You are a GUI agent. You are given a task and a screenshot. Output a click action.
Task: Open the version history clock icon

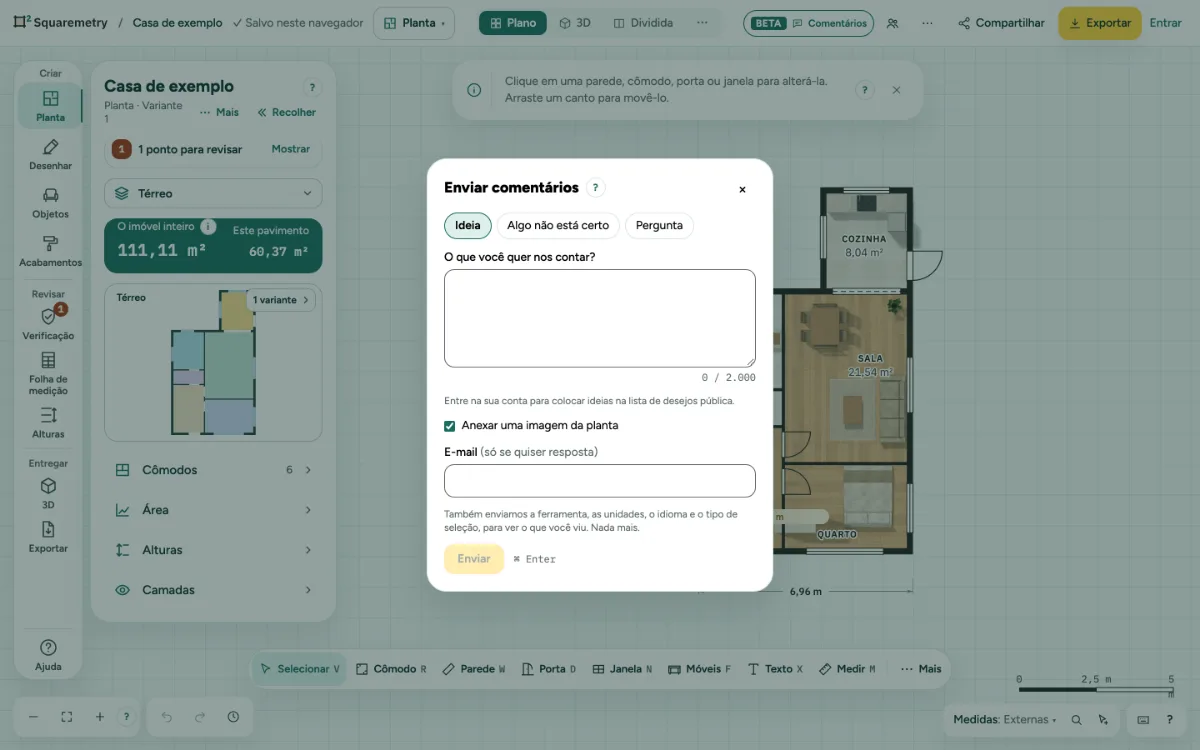tap(233, 717)
